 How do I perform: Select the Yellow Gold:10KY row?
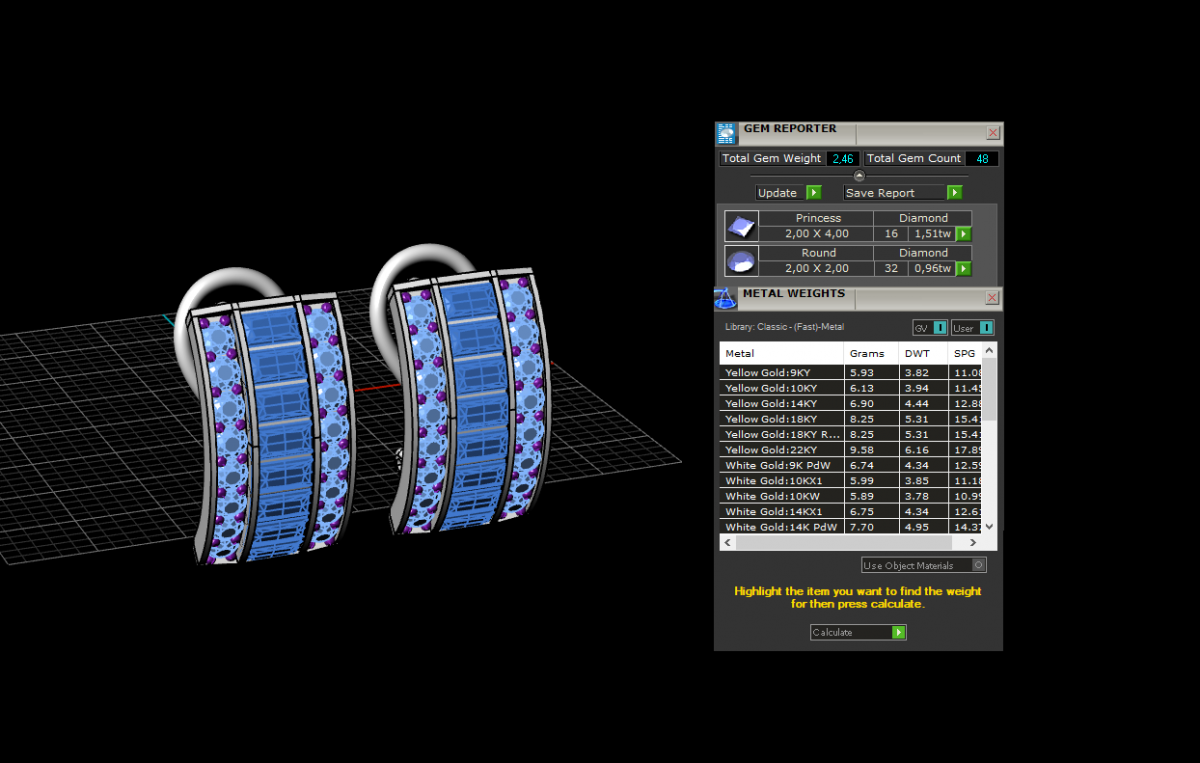click(x=851, y=388)
